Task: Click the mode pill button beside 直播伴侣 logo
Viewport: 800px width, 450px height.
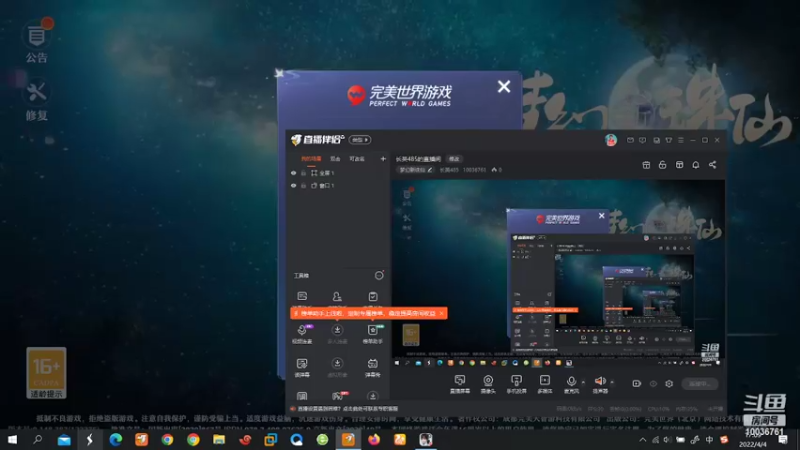Action: point(360,140)
